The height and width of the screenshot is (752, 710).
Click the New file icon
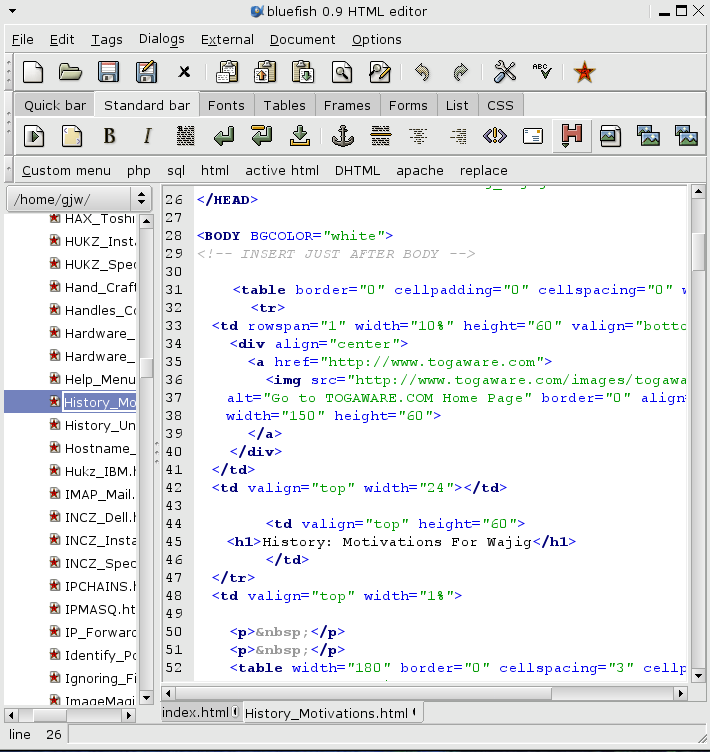(x=34, y=72)
